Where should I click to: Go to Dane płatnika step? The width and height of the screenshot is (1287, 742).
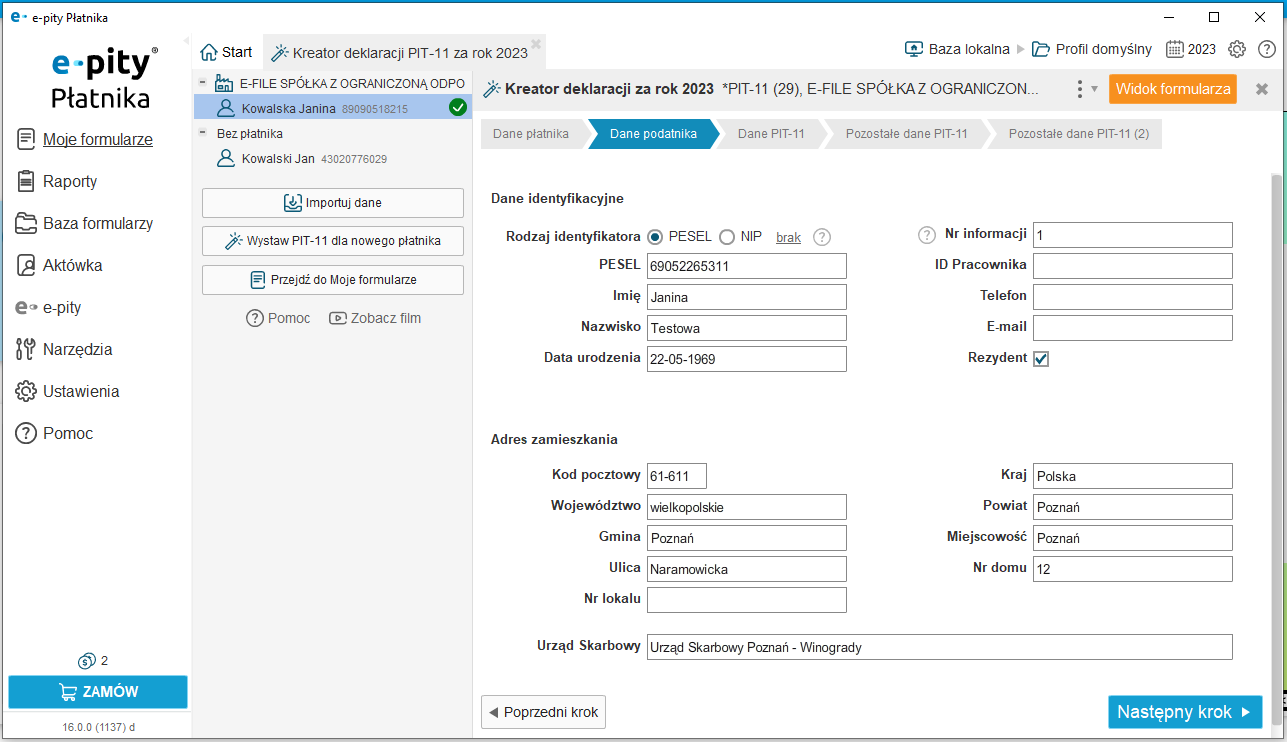pos(531,134)
